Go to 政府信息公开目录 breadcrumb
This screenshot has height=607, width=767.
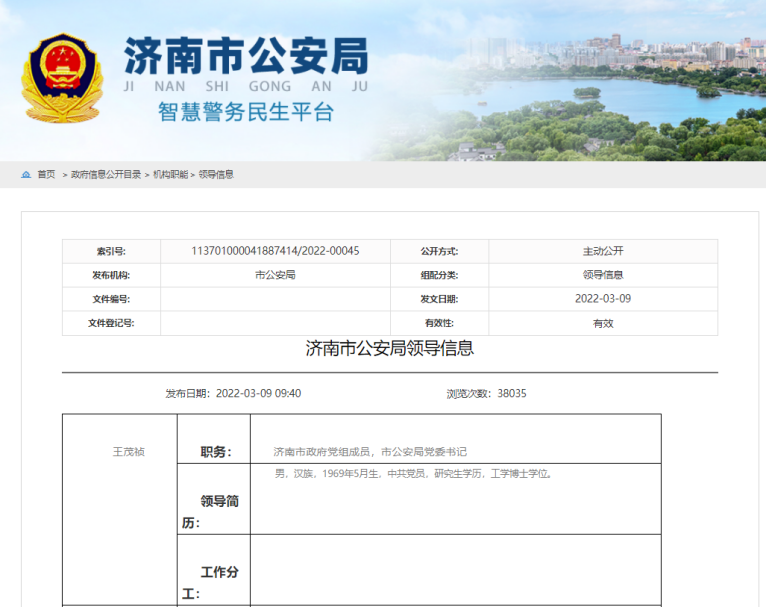pos(106,175)
